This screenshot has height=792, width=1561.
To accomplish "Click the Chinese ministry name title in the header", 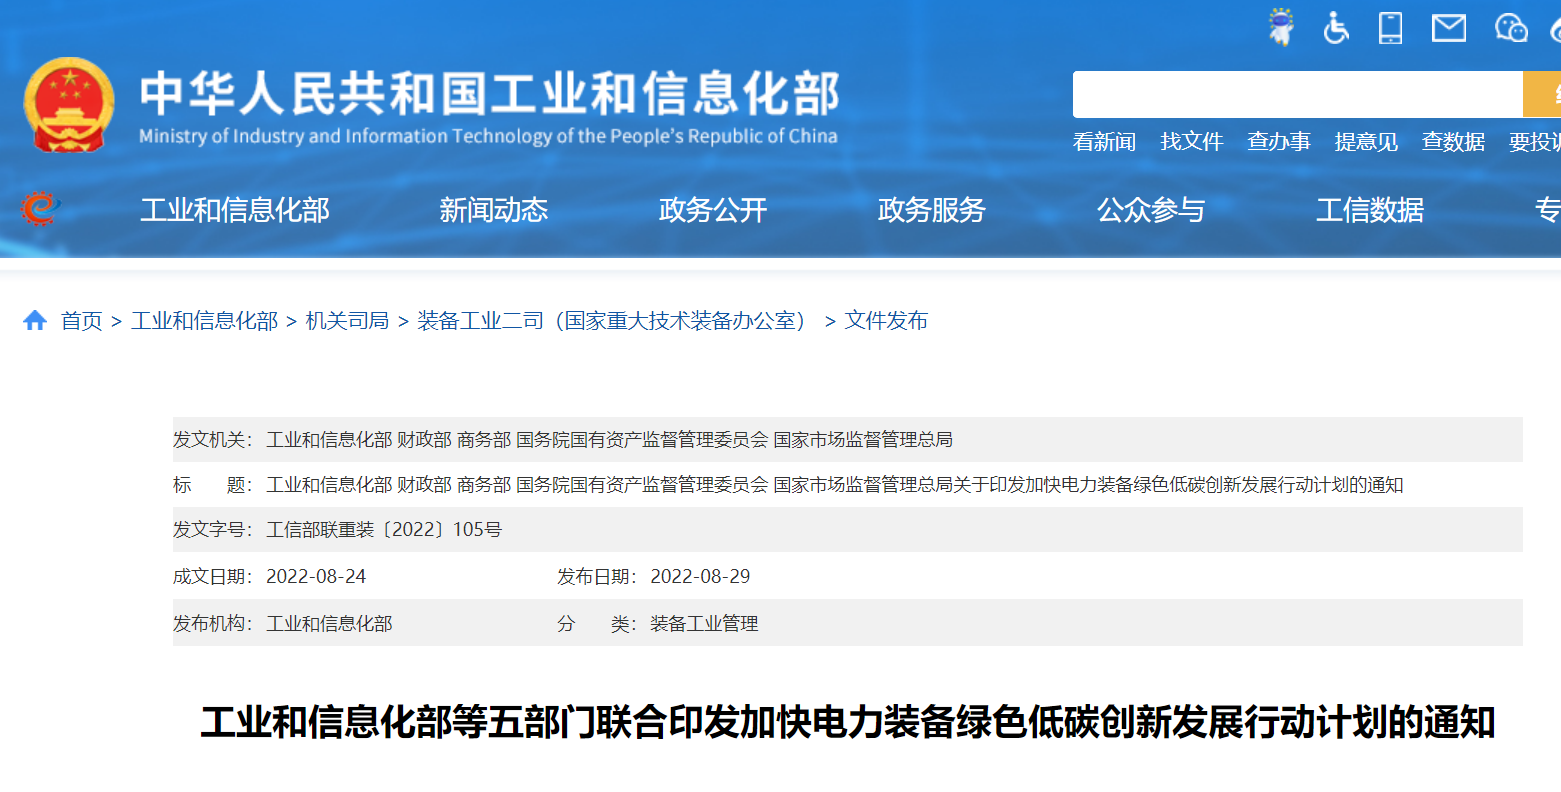I will click(489, 93).
